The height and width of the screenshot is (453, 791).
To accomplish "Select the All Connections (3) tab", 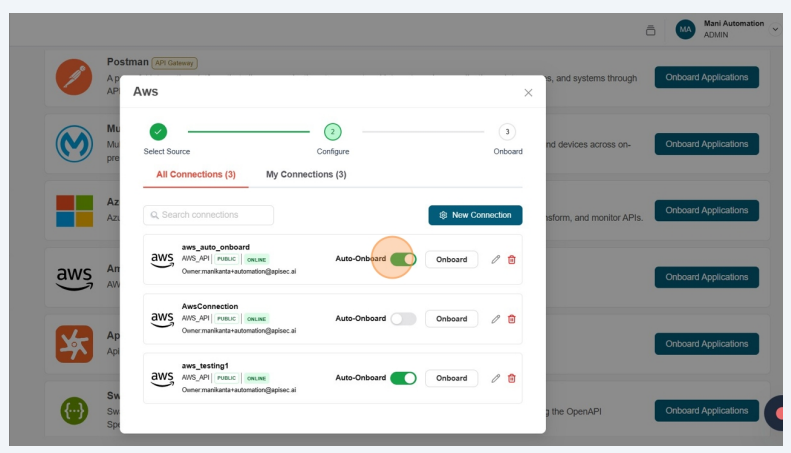I will (196, 174).
